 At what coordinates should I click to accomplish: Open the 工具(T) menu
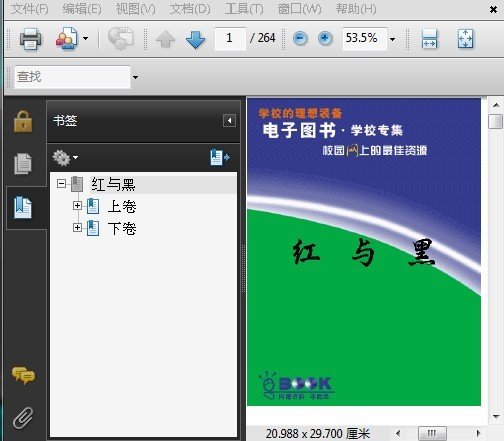244,9
